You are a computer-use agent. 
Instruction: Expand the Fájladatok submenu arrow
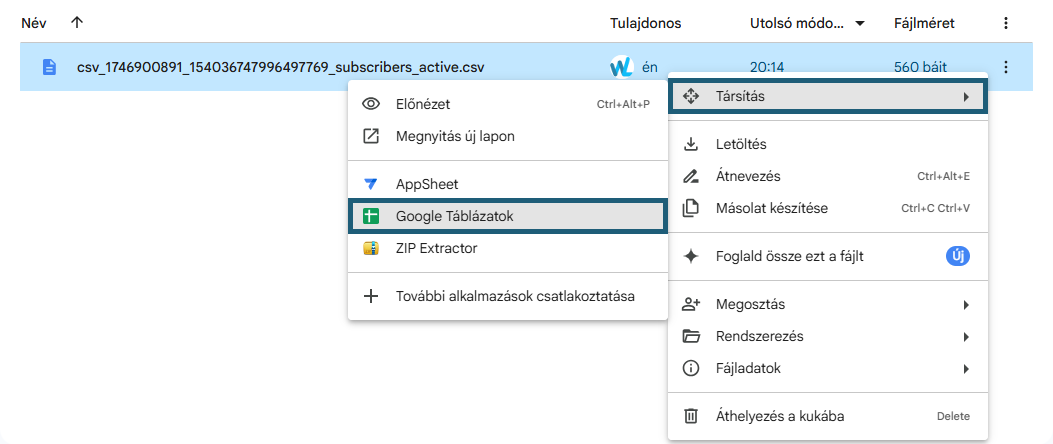pos(966,369)
